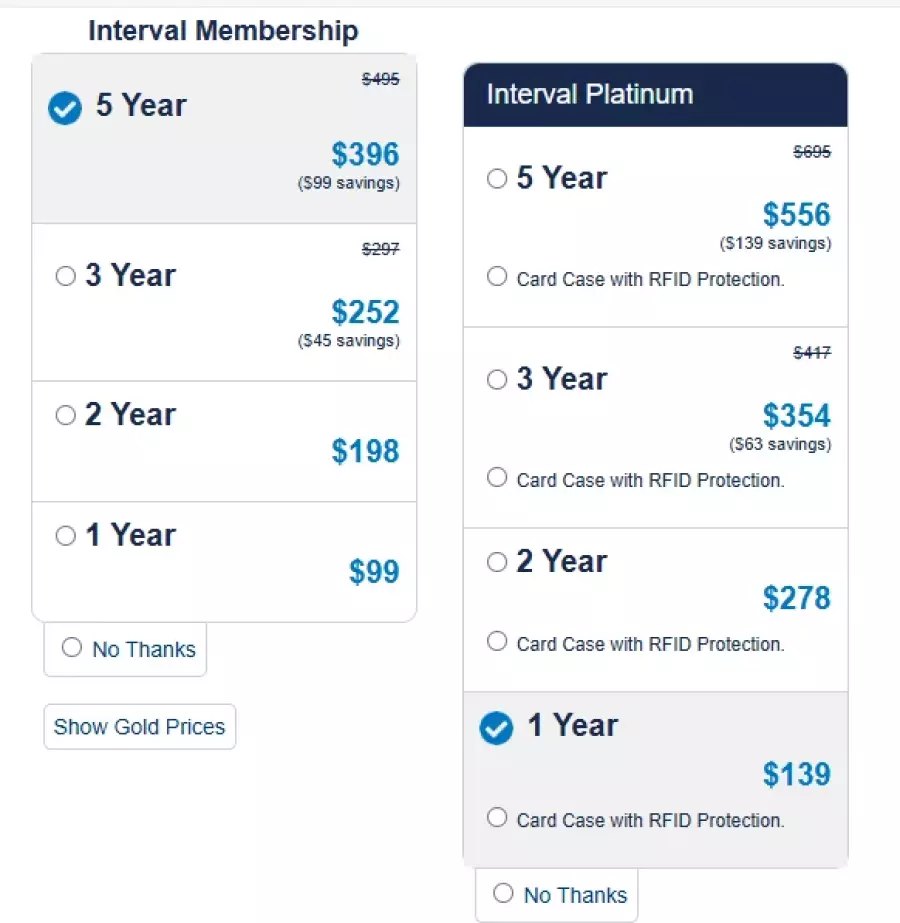Click the checked 1 Year Platinum icon
This screenshot has height=923, width=900.
click(496, 728)
